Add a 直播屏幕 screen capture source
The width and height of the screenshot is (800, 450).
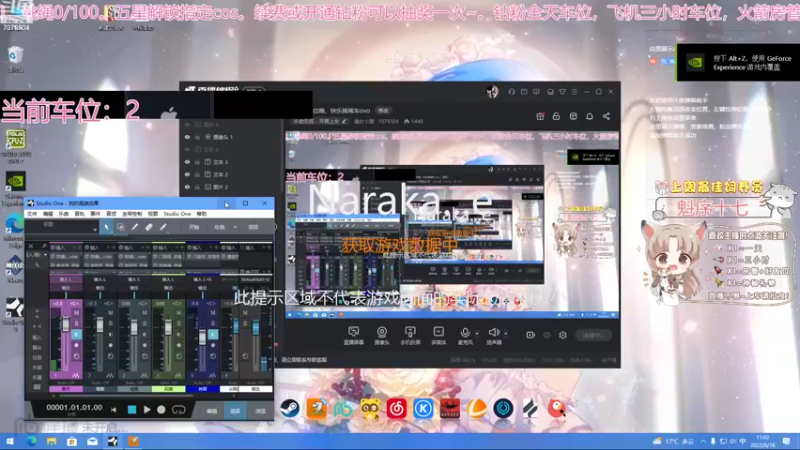point(353,336)
